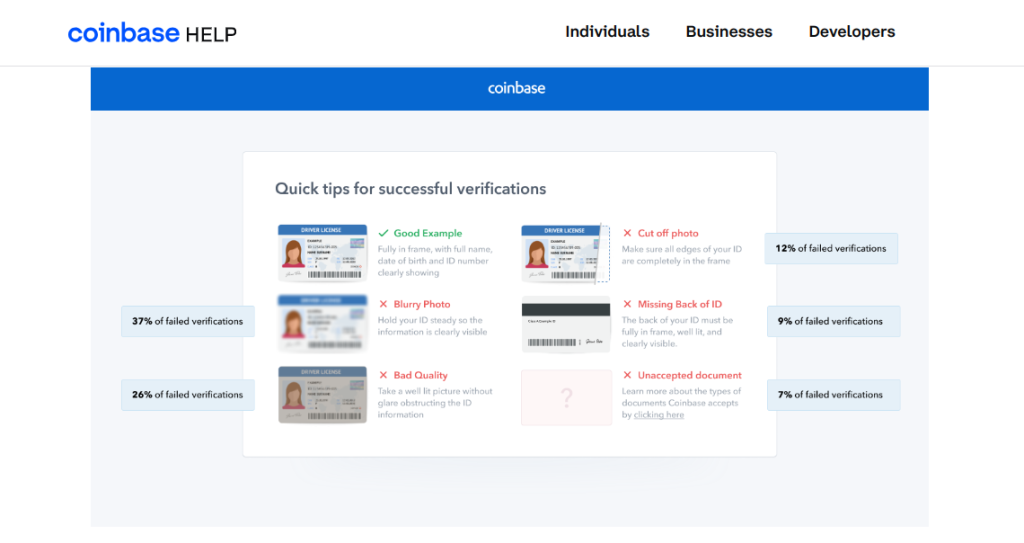1024x543 pixels.
Task: Click the red X beside Bad Quality
Action: tap(383, 375)
